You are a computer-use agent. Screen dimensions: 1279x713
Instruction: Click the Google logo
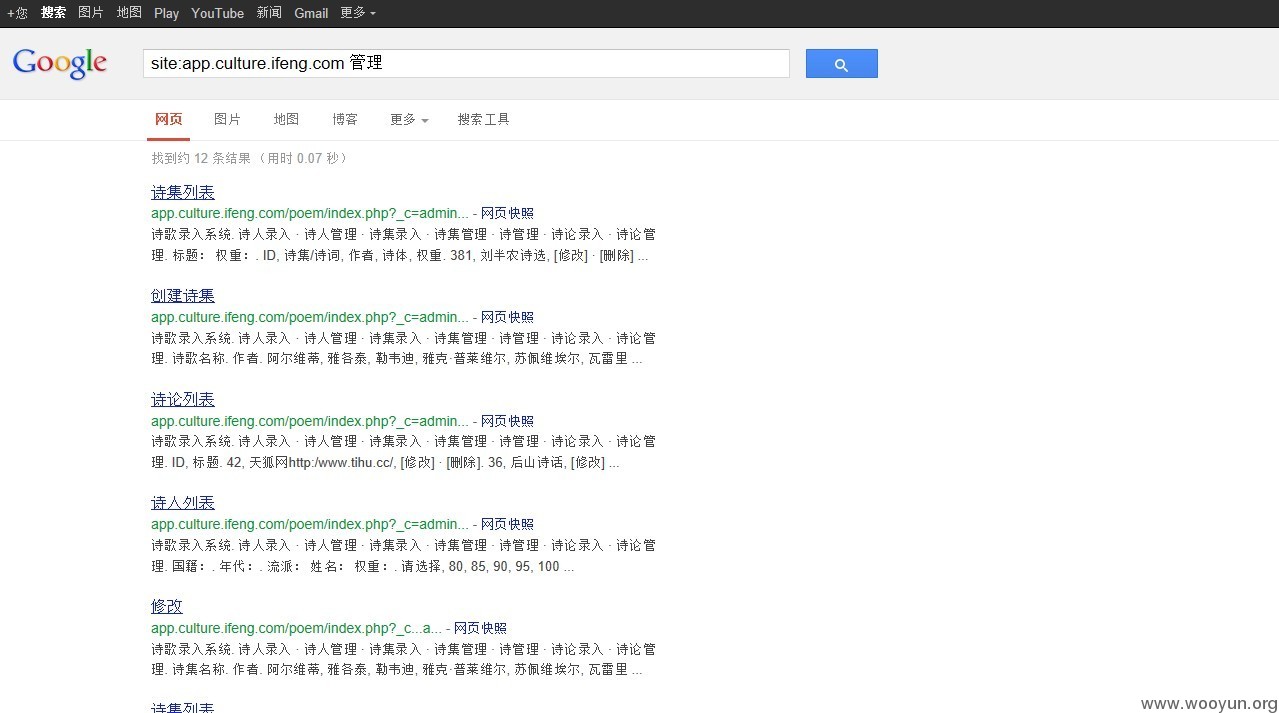coord(60,63)
